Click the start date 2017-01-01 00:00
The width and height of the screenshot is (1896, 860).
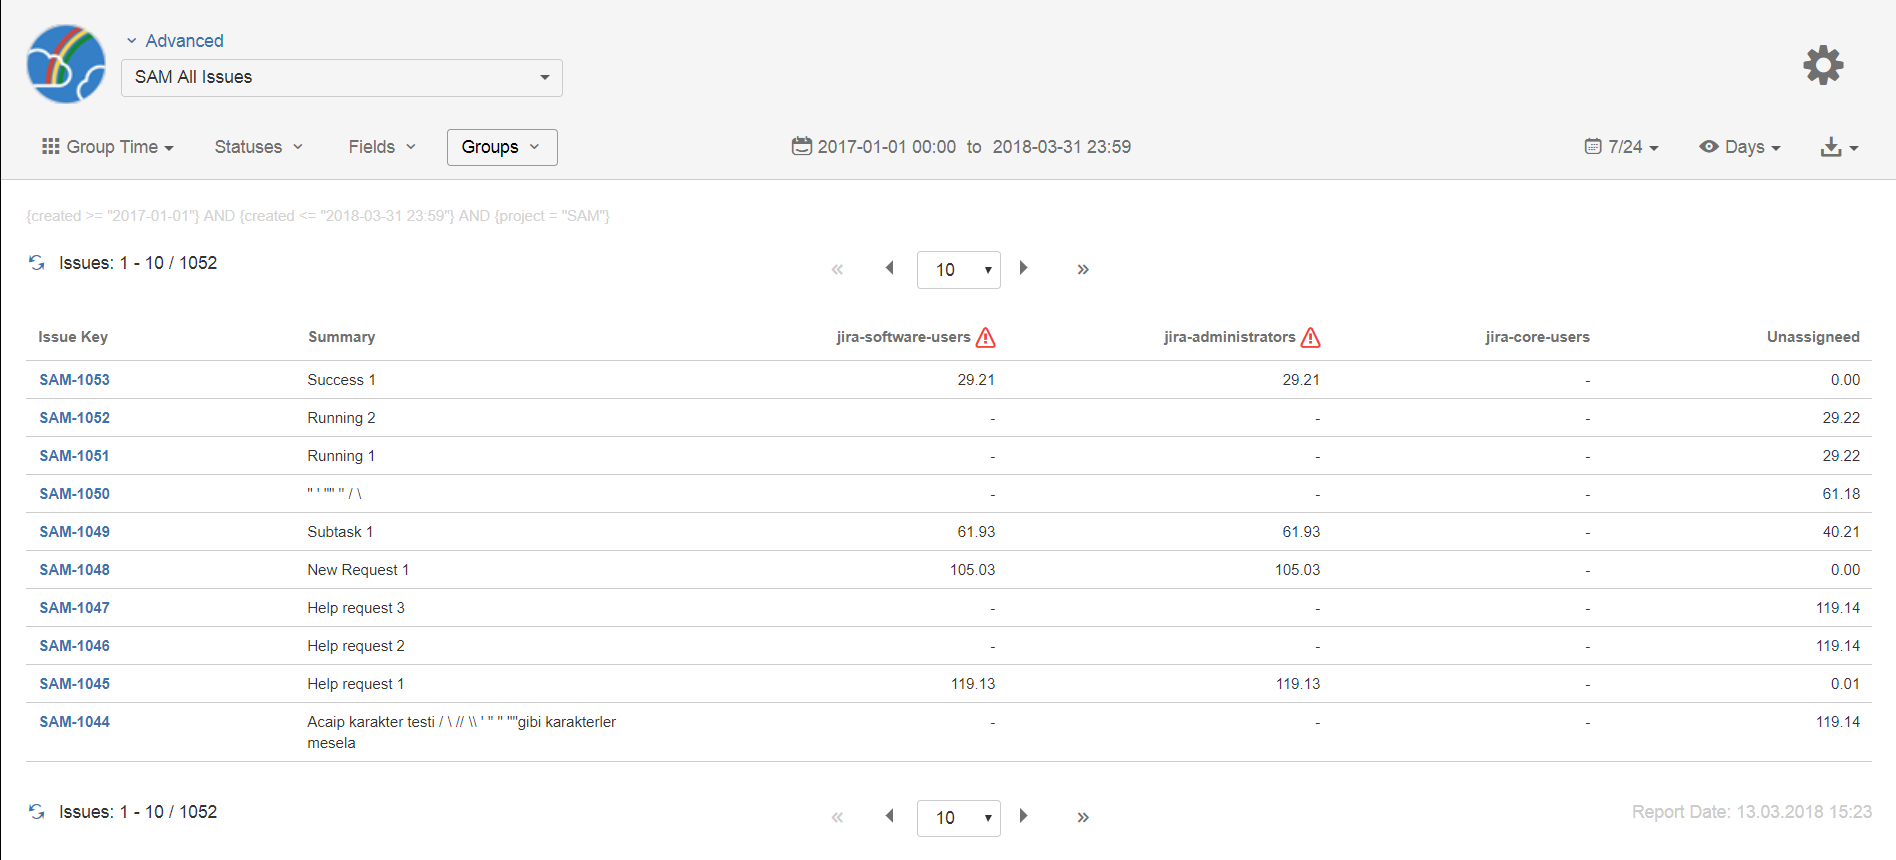point(886,147)
